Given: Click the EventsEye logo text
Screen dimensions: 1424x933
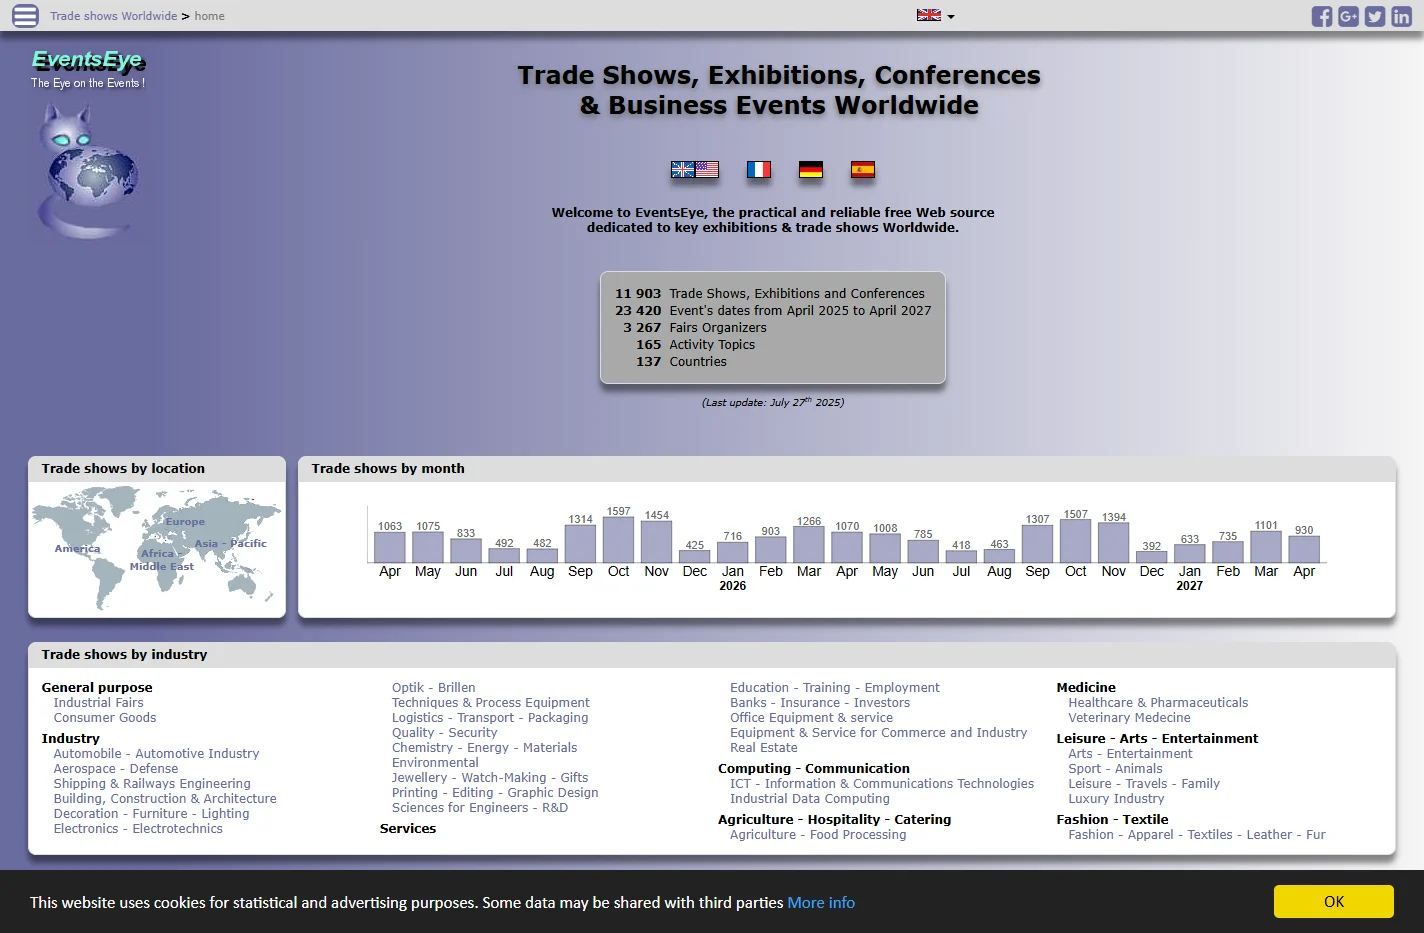Looking at the screenshot, I should (87, 59).
